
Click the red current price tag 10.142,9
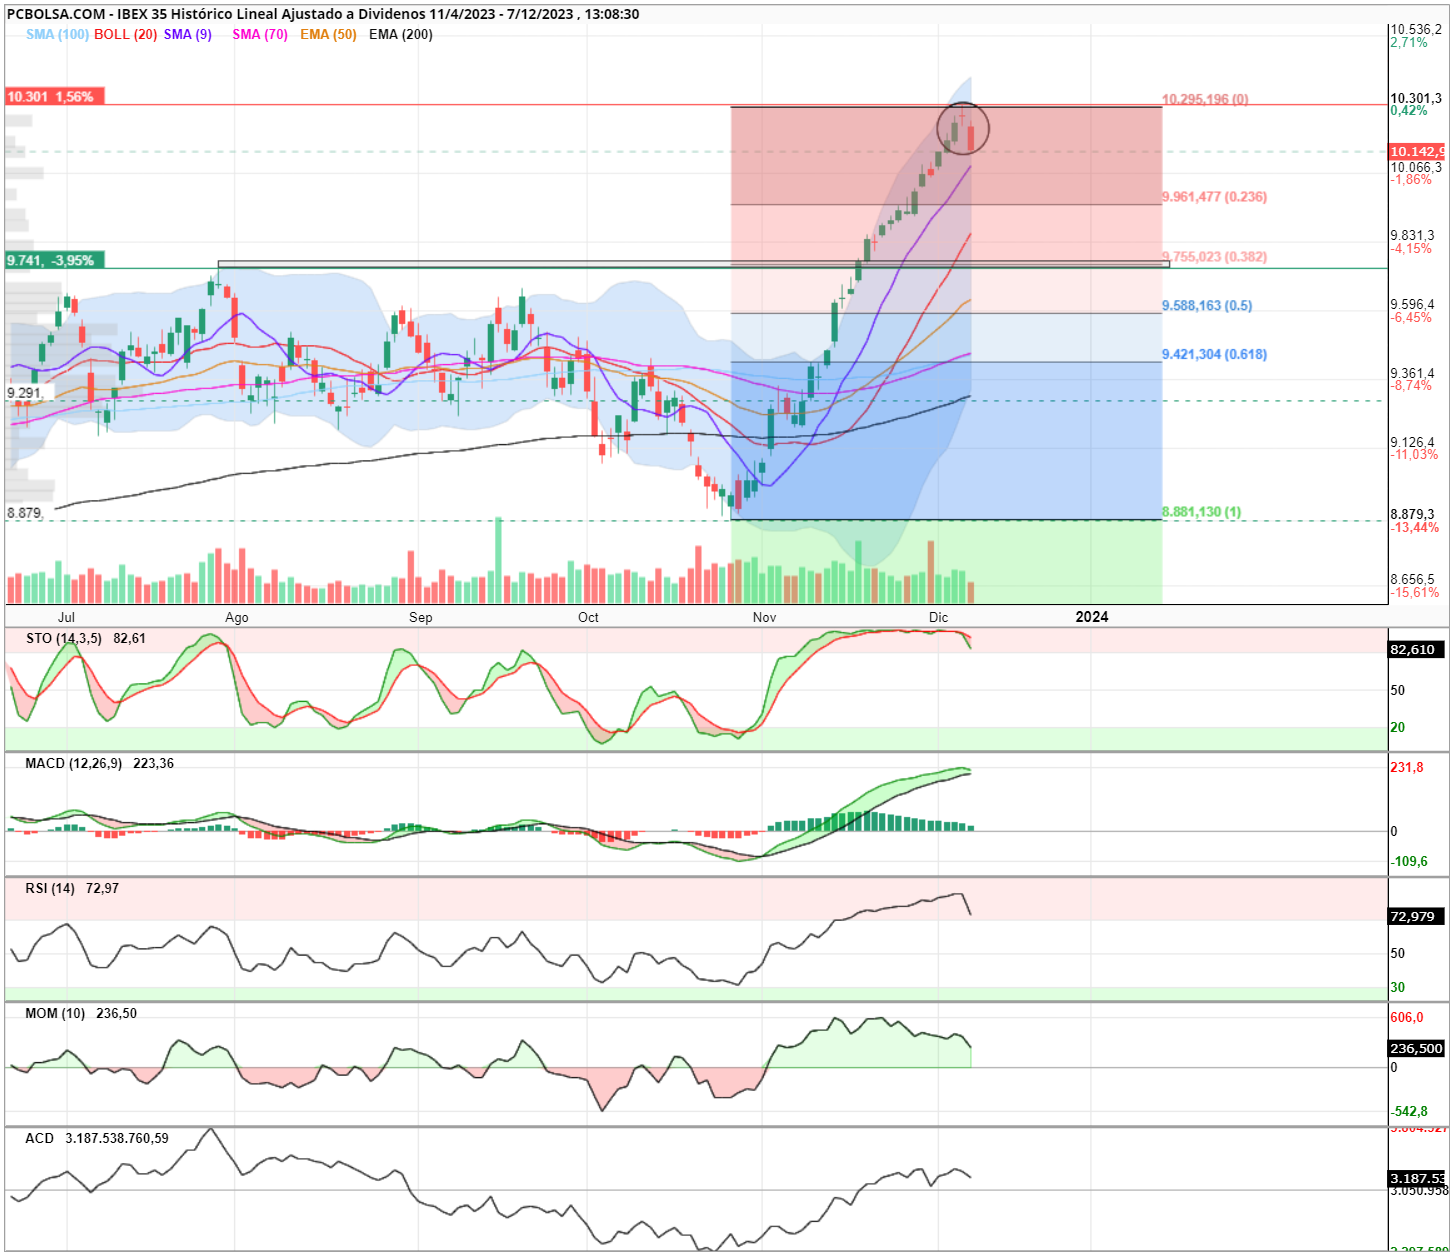(1417, 152)
